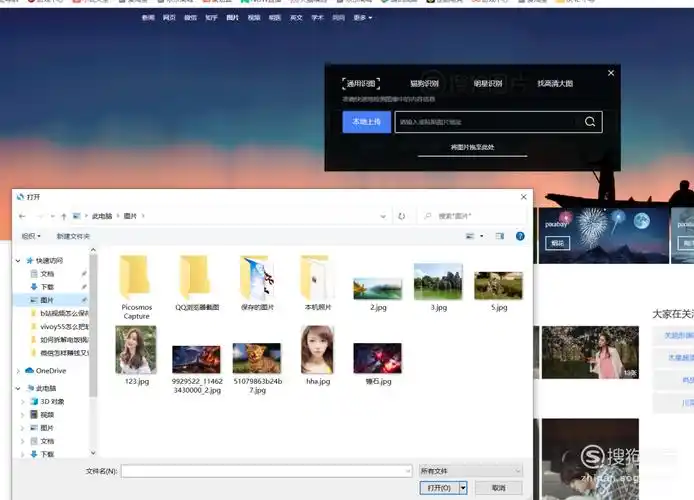The image size is (694, 500).
Task: Open the view mode dropdown
Action: (x=481, y=236)
